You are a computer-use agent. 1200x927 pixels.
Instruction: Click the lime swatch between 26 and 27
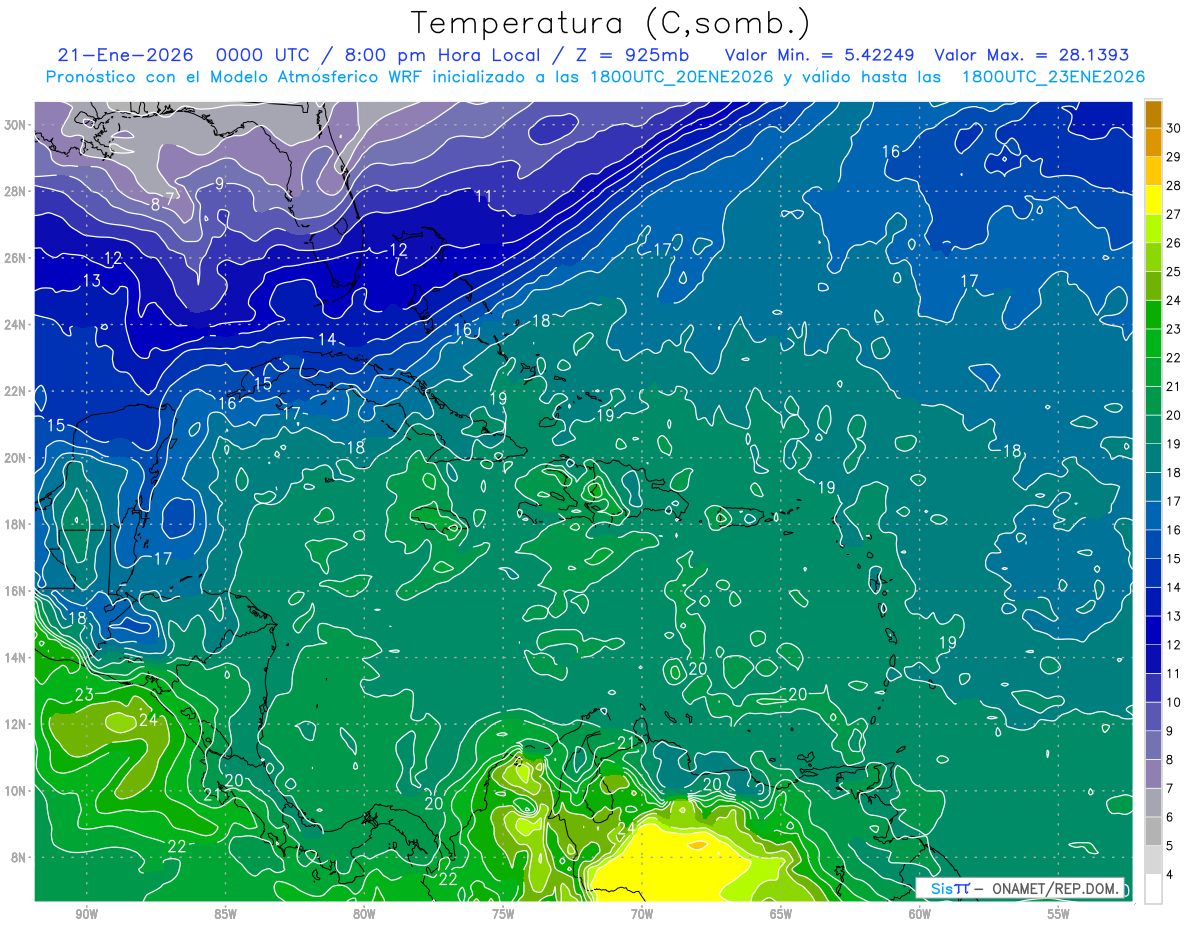(1153, 228)
